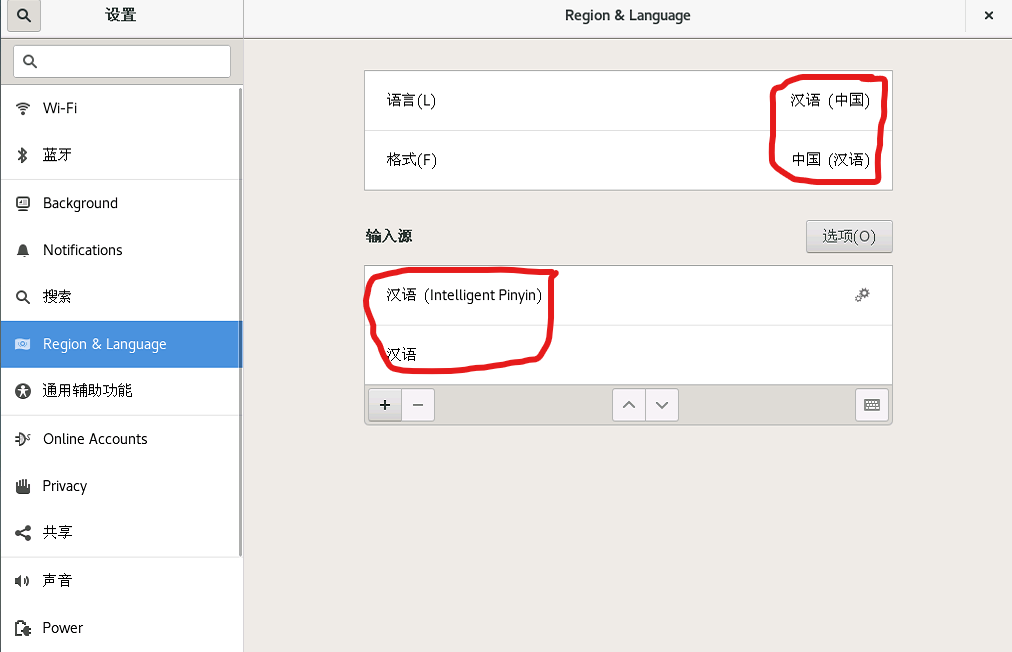Select the plain 汉语 input source row
This screenshot has width=1012, height=652.
coord(628,355)
